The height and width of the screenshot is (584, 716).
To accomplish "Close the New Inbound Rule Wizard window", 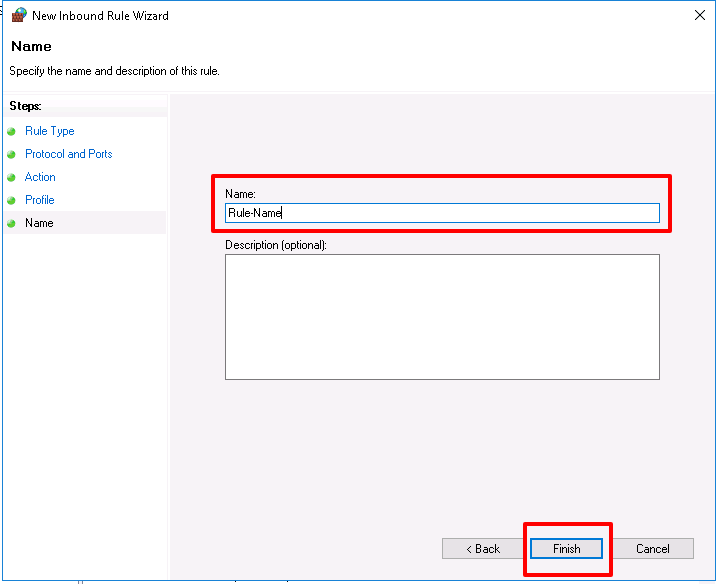I will 700,15.
